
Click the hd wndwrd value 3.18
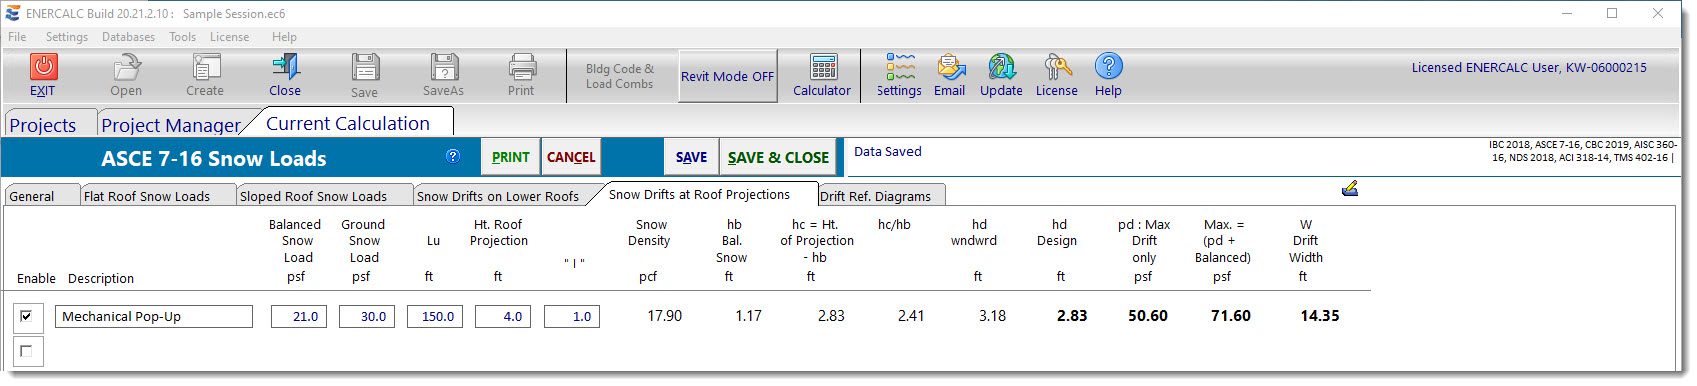pyautogui.click(x=992, y=316)
